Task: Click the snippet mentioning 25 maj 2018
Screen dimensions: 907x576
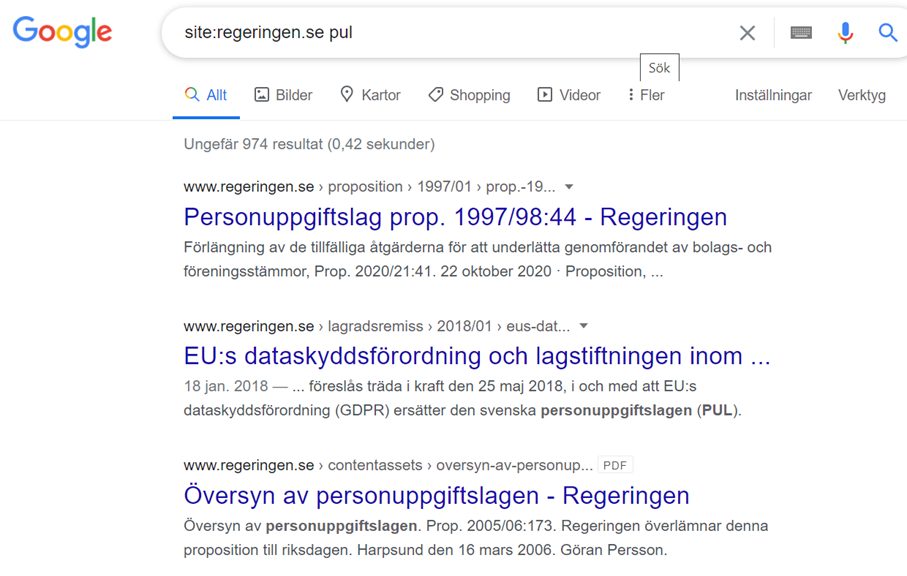Action: pos(463,398)
